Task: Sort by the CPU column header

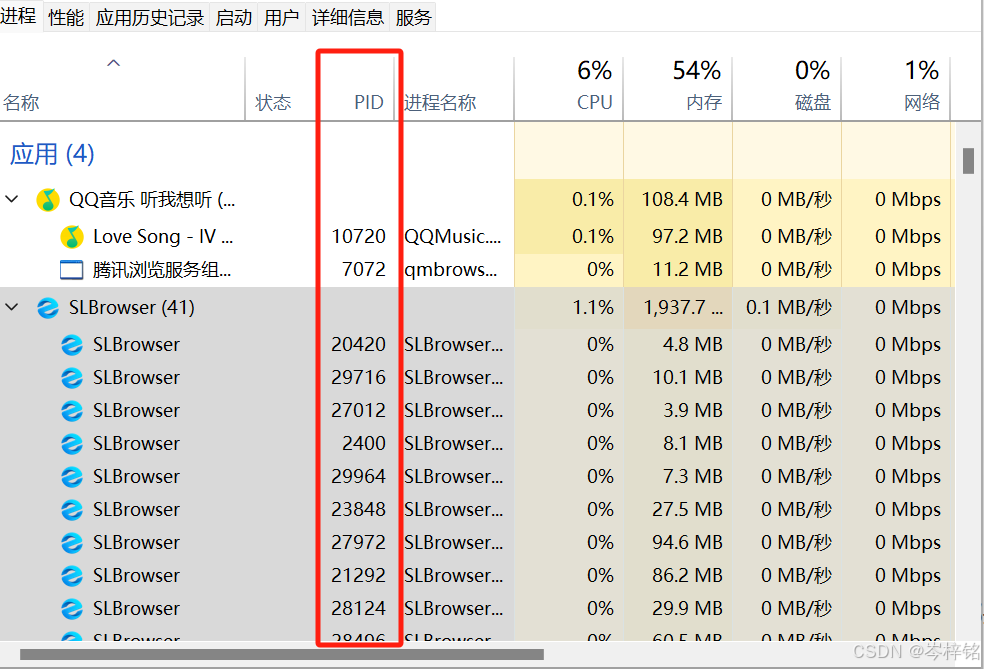Action: click(569, 88)
